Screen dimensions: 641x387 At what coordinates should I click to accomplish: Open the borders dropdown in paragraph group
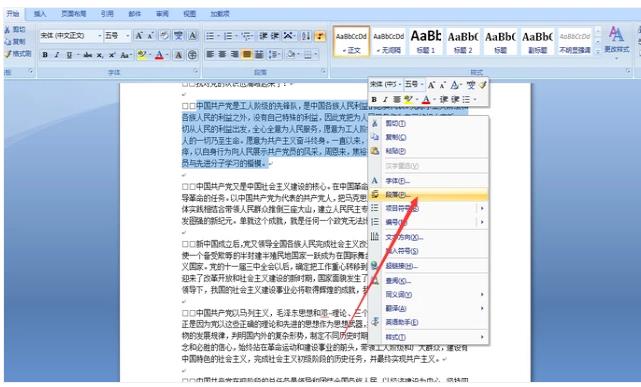pyautogui.click(x=316, y=54)
